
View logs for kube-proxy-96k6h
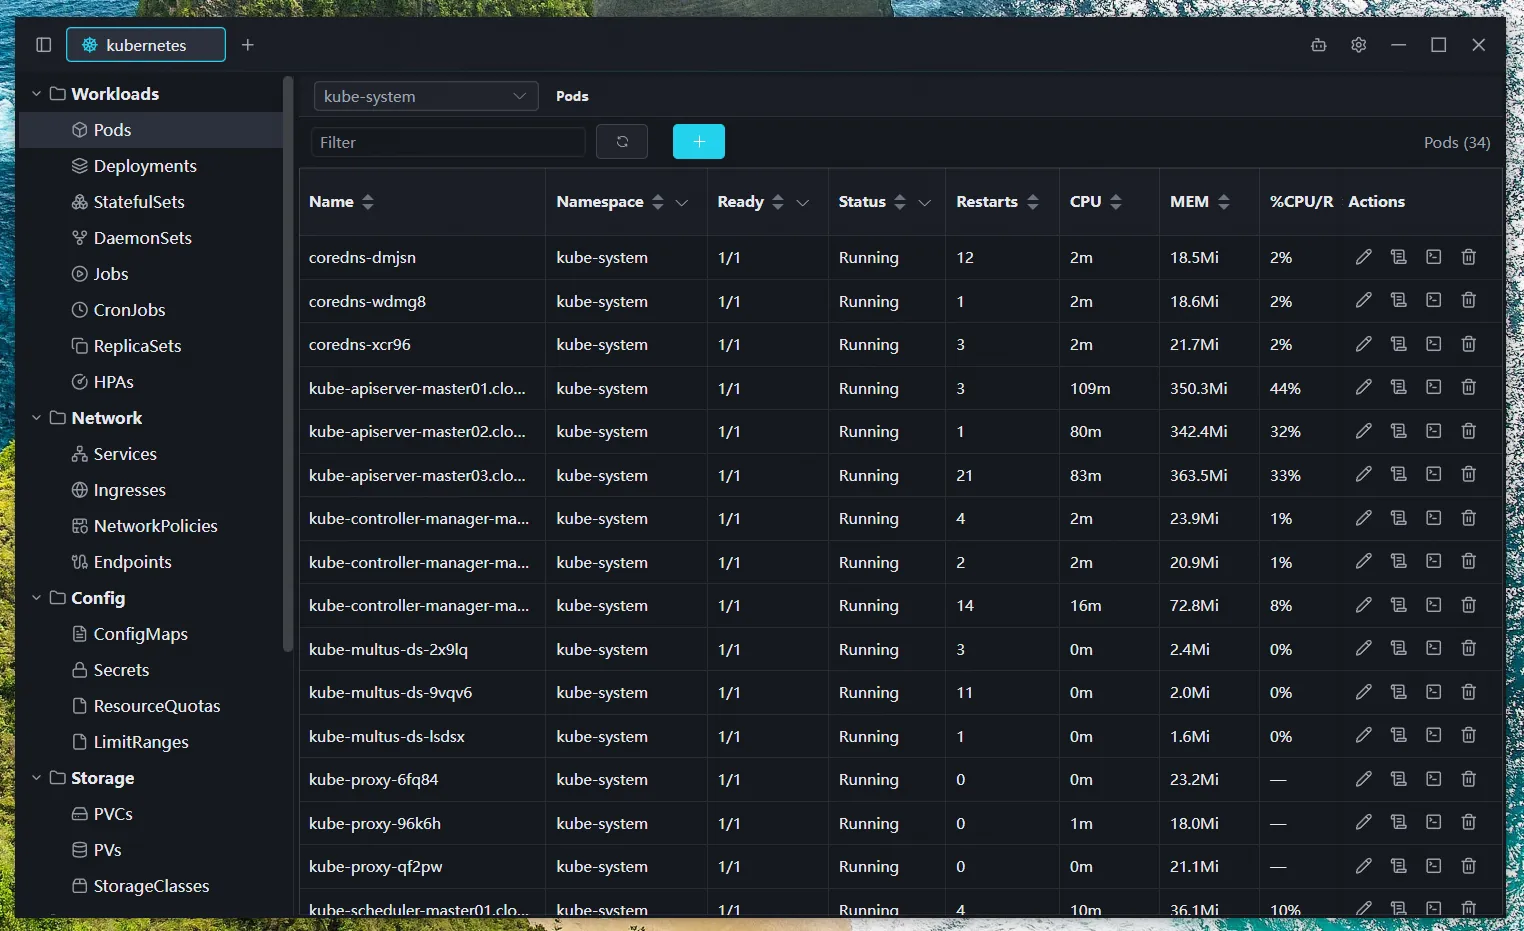(x=1398, y=822)
